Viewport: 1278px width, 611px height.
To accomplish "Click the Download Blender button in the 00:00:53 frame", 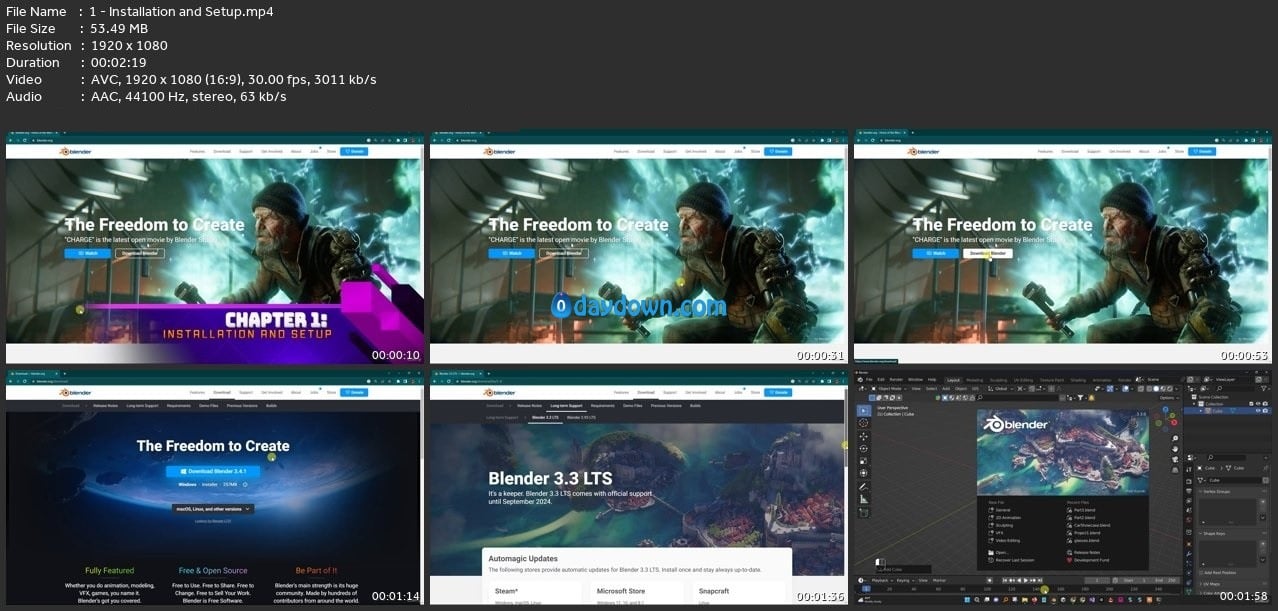I will [988, 253].
